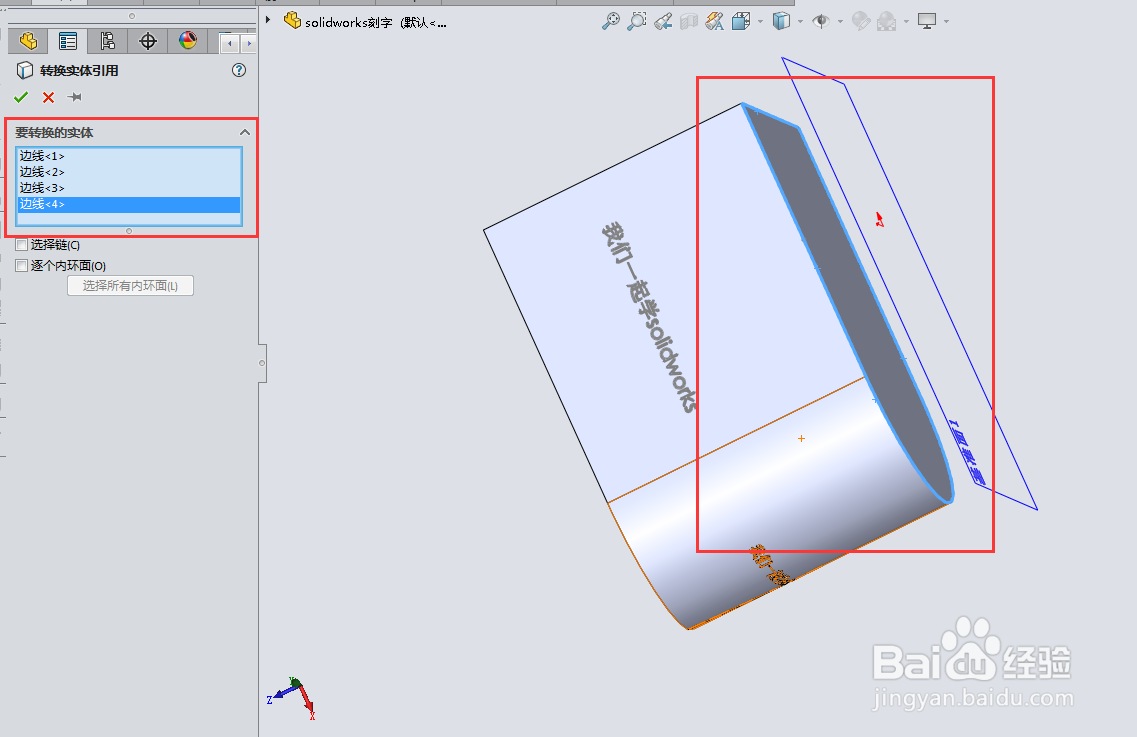The width and height of the screenshot is (1137, 737).
Task: Pin the PropertyManager open
Action: 74,97
